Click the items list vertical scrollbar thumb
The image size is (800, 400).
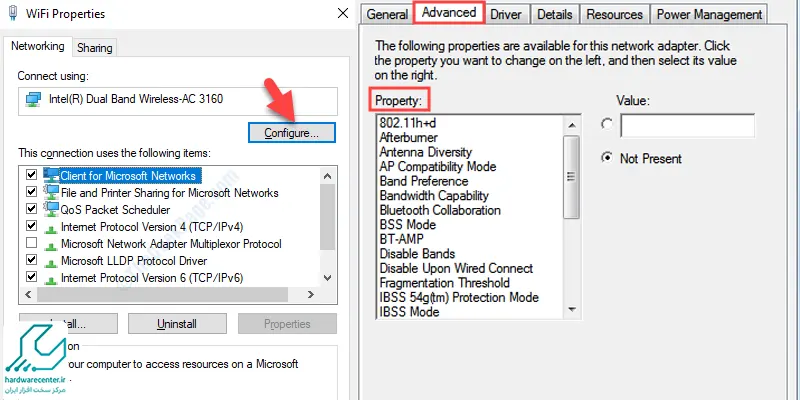tap(328, 217)
